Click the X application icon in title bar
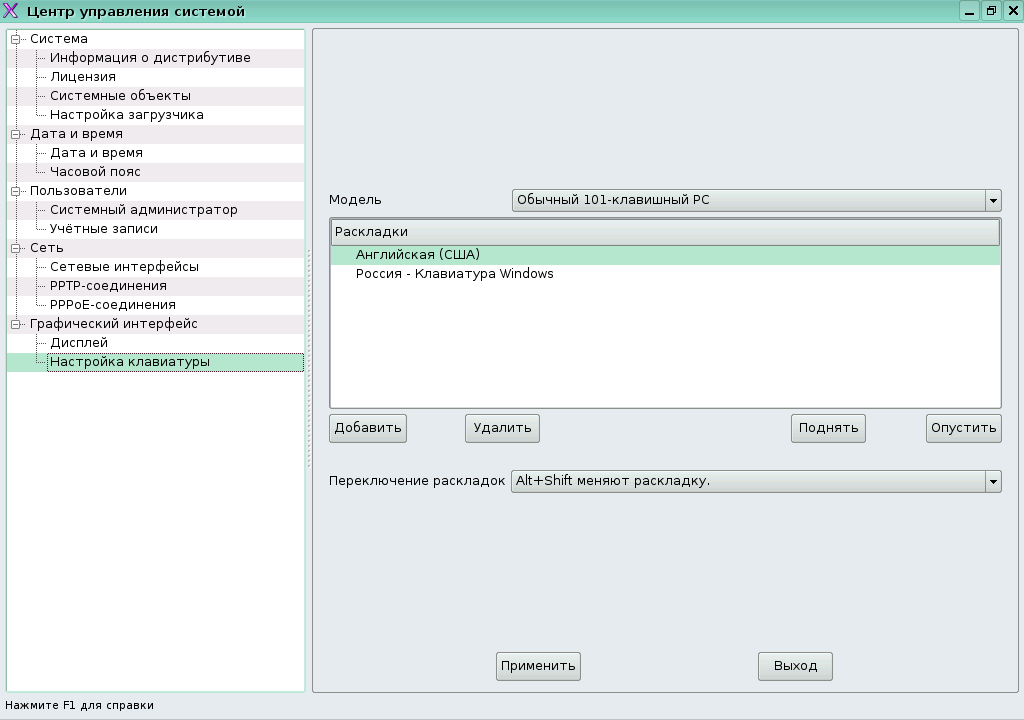1024x720 pixels. [x=12, y=11]
